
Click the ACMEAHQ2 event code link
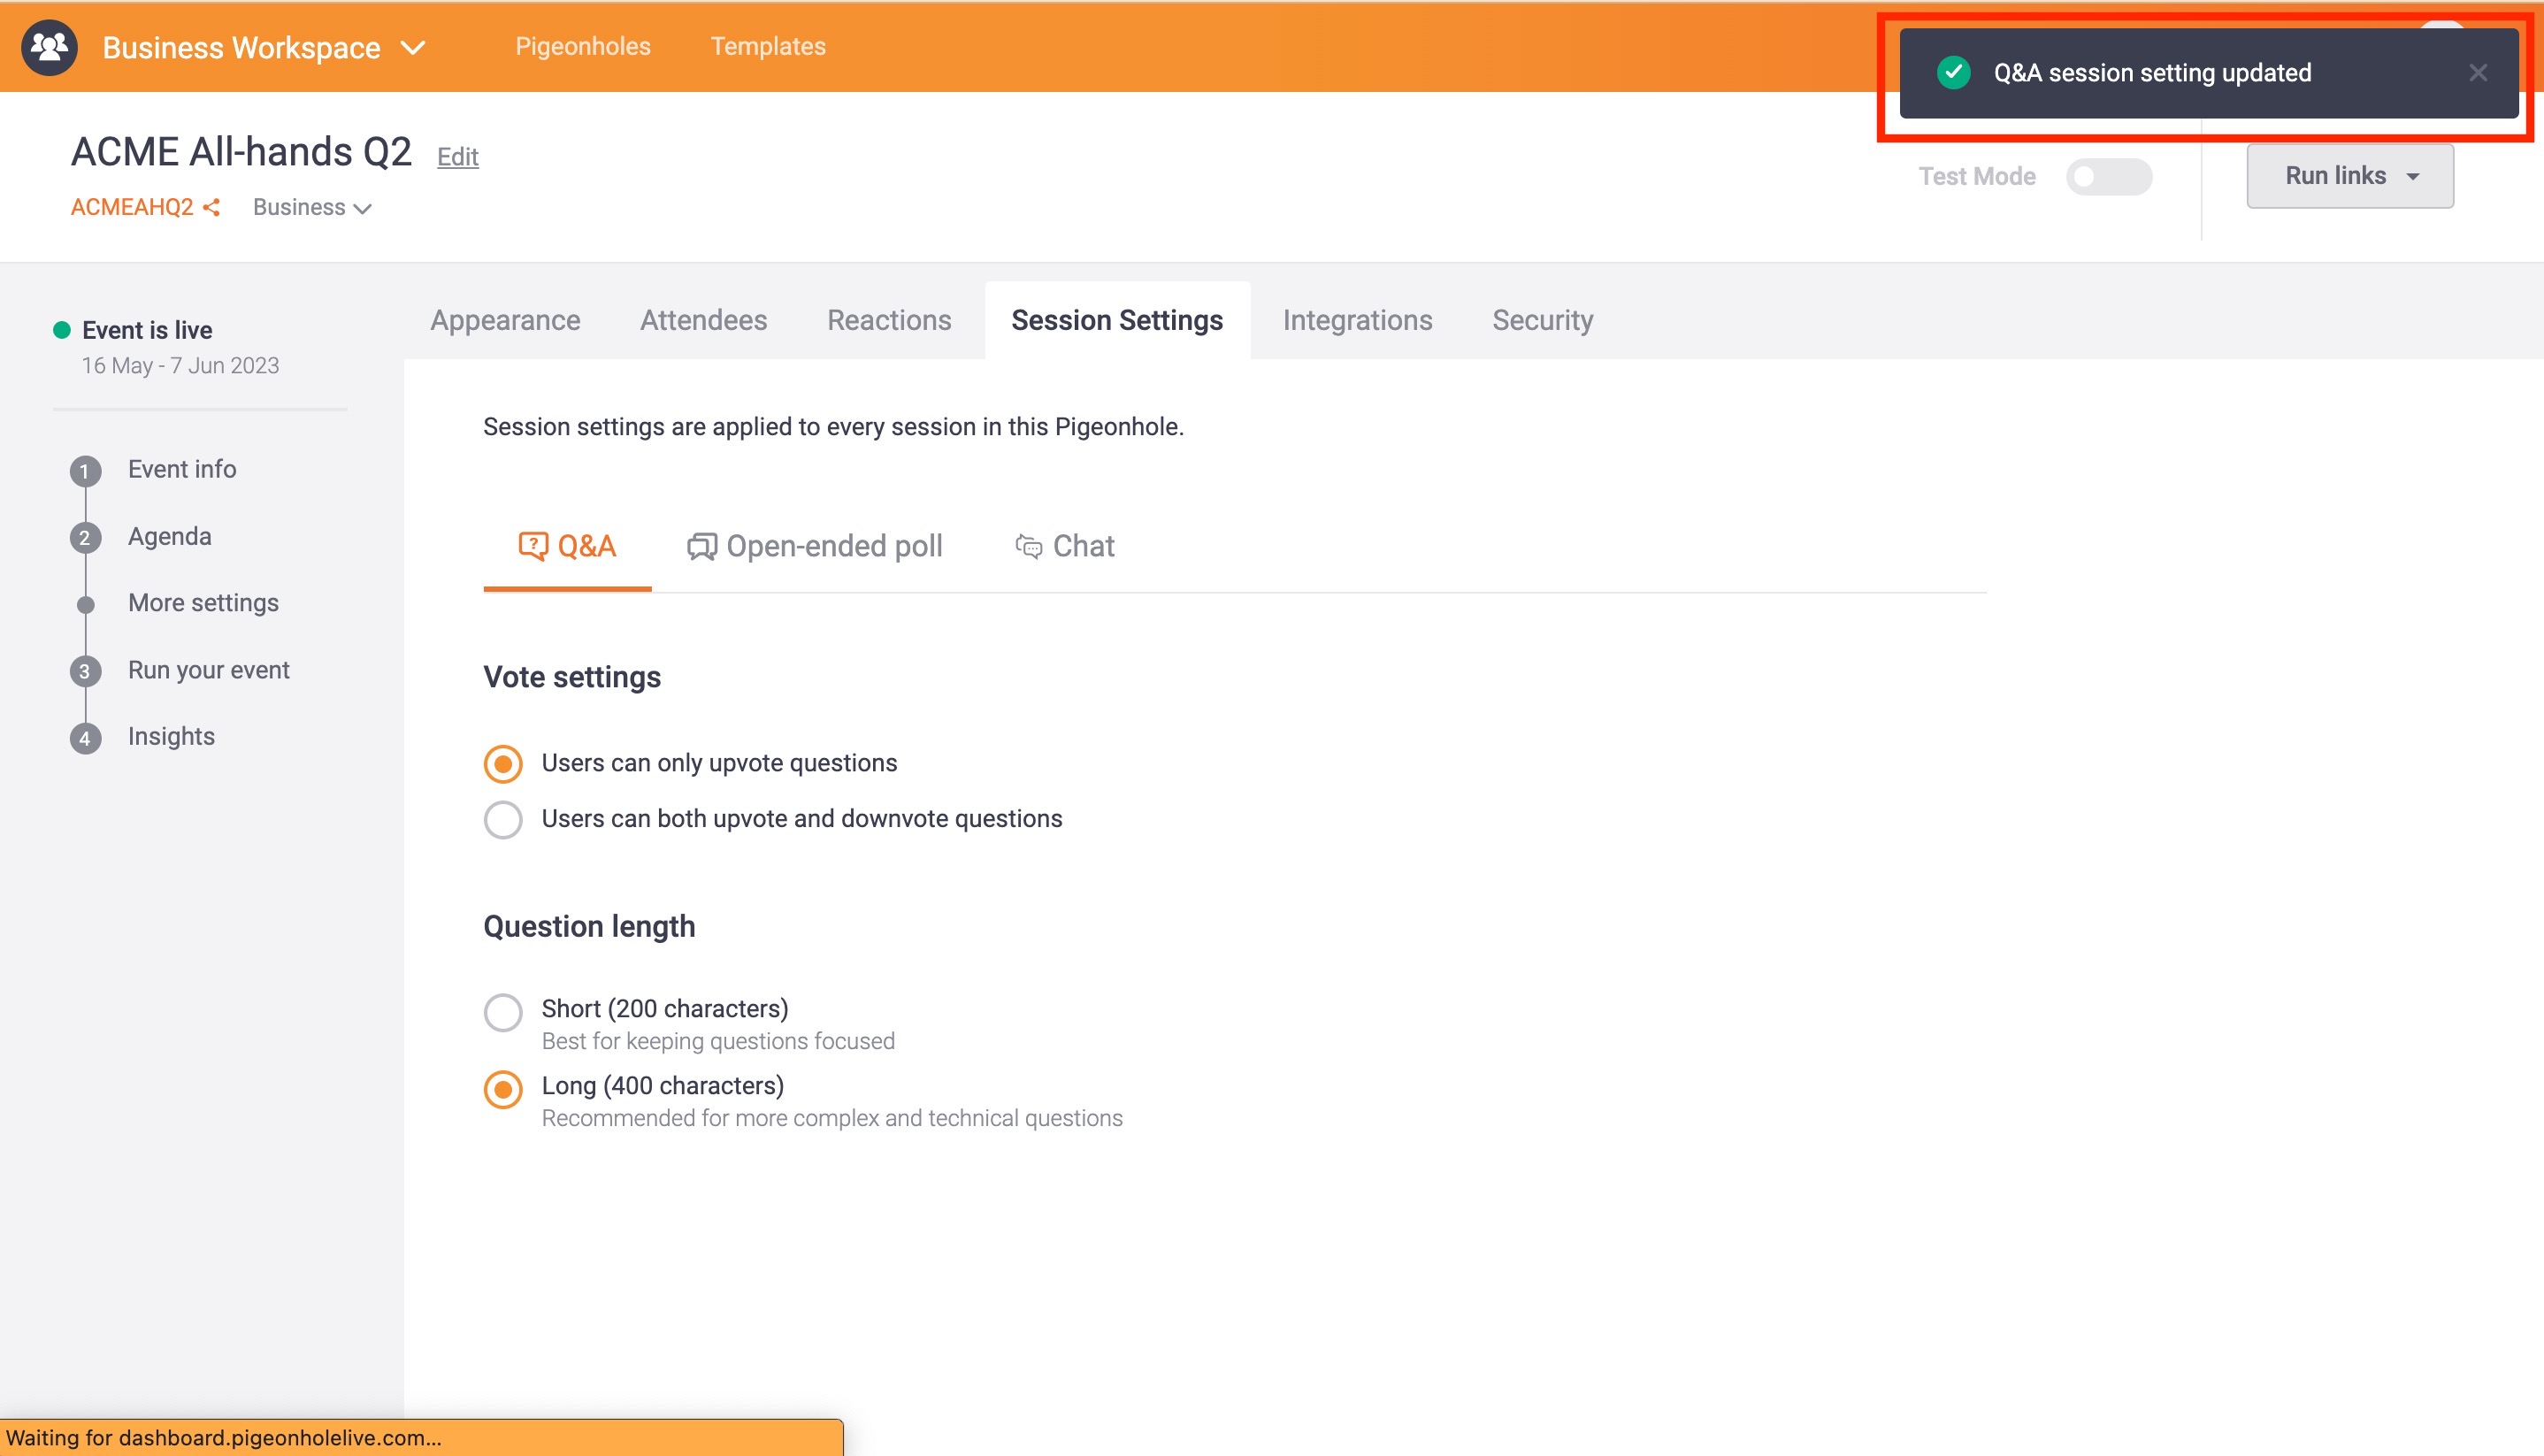132,207
